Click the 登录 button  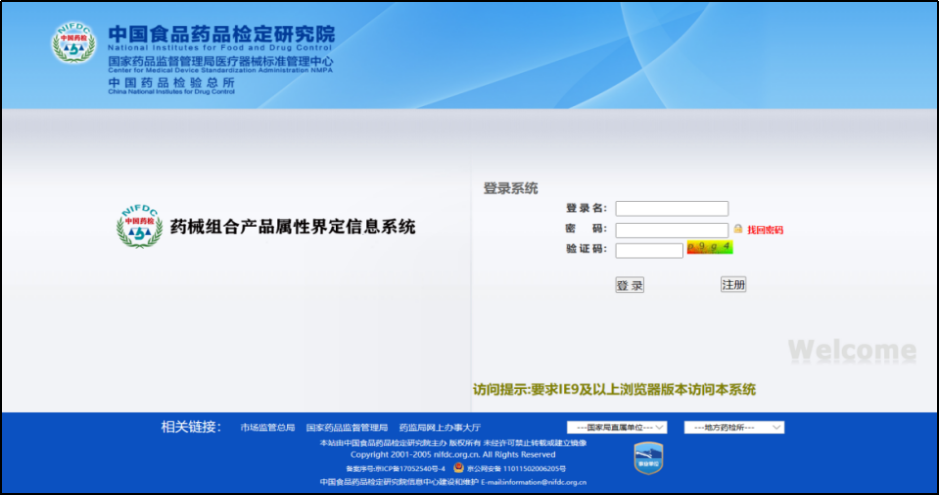(x=629, y=285)
